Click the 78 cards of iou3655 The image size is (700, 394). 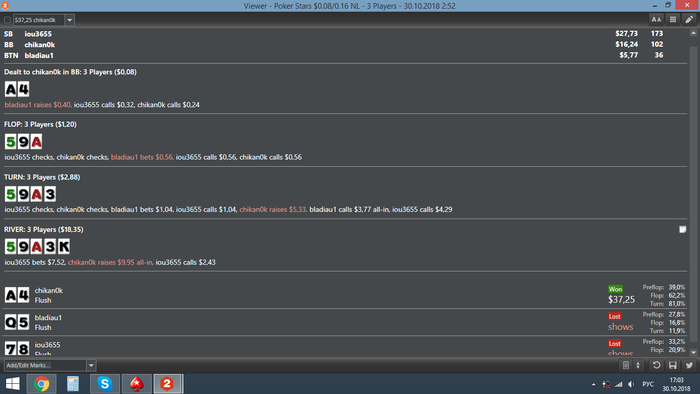(17, 348)
